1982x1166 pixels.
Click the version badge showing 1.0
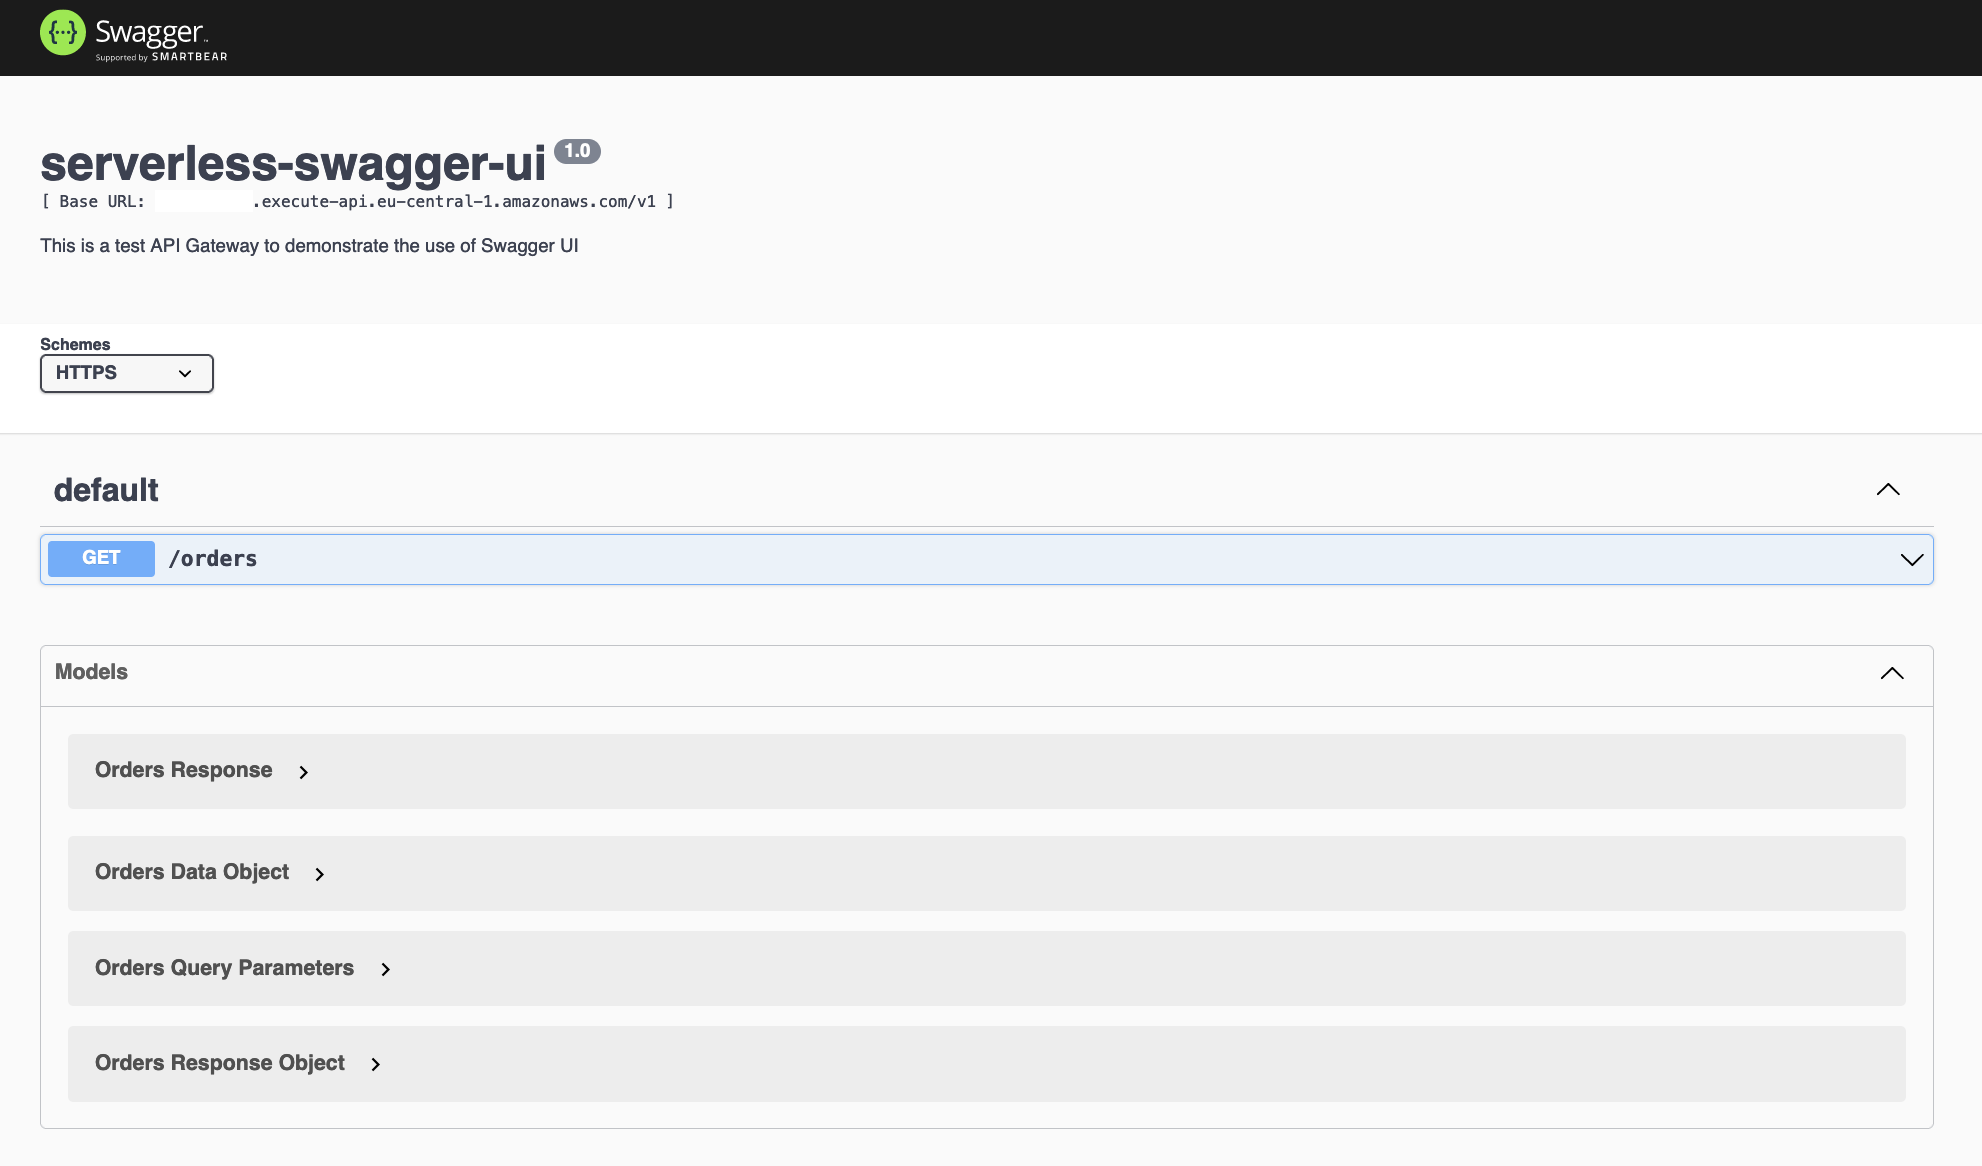(578, 151)
